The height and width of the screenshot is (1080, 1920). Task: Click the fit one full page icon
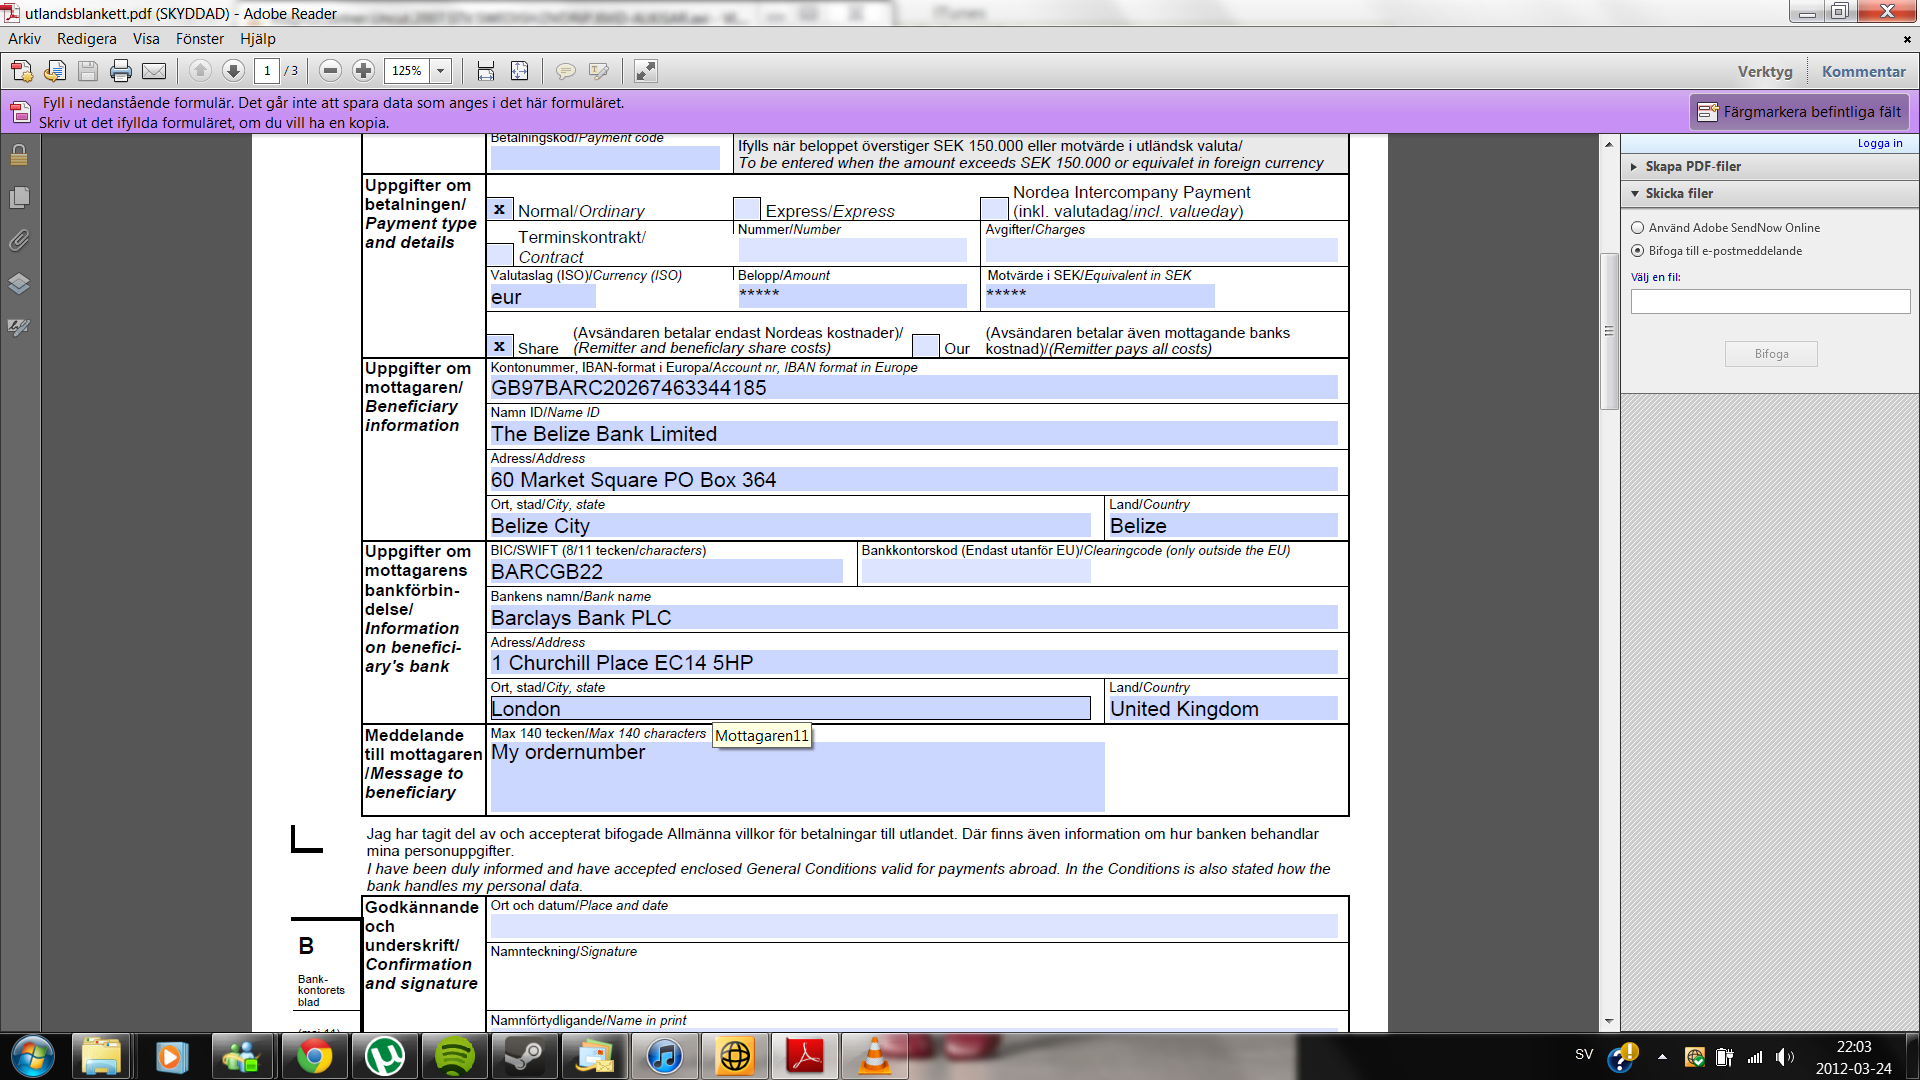[520, 71]
